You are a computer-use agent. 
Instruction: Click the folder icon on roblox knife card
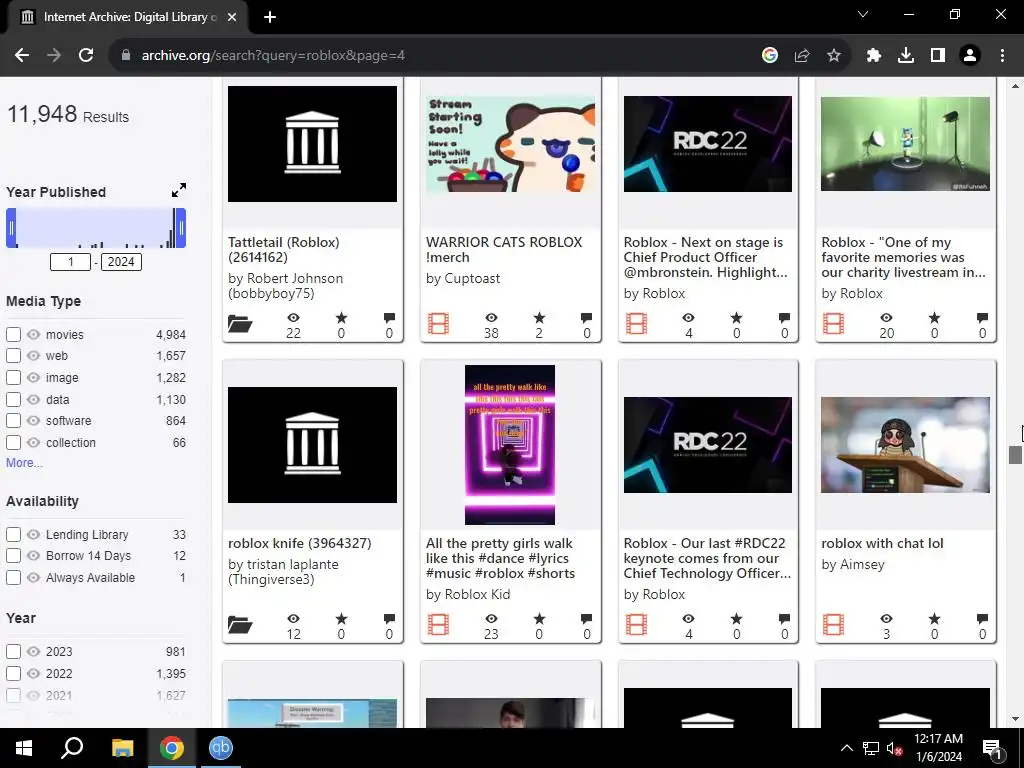240,625
